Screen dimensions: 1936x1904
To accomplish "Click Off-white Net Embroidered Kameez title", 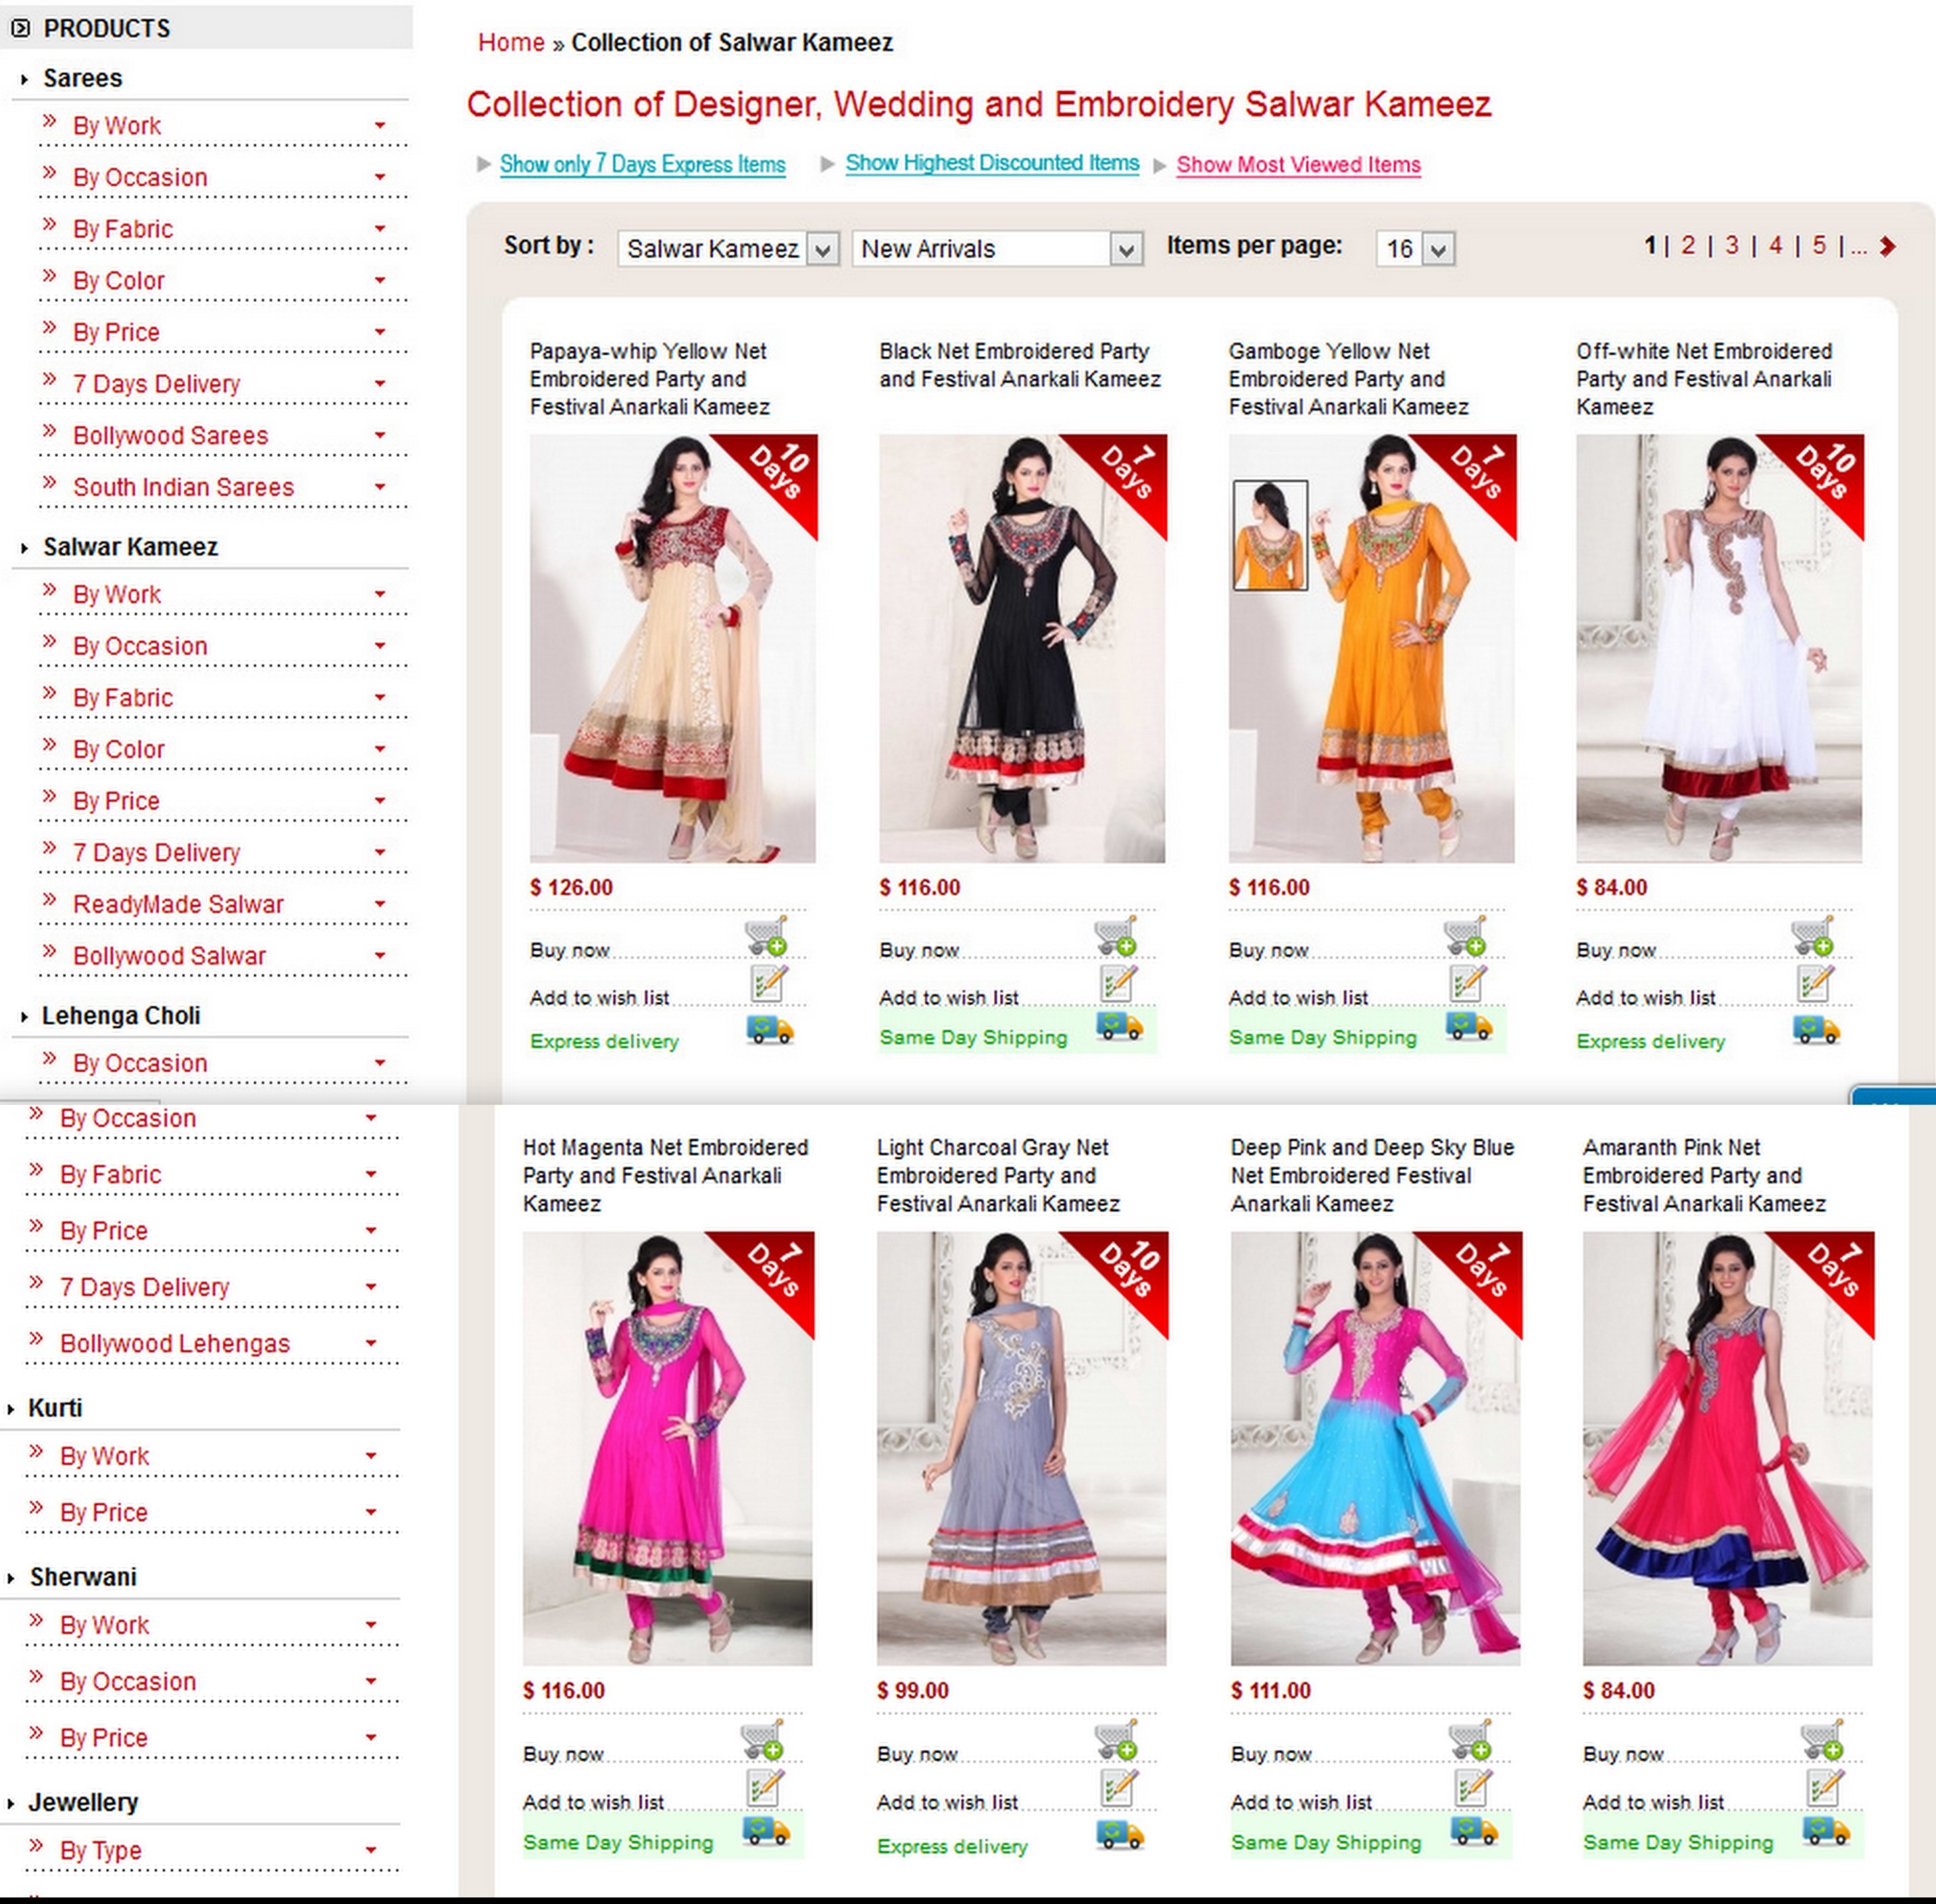I will coord(1704,379).
